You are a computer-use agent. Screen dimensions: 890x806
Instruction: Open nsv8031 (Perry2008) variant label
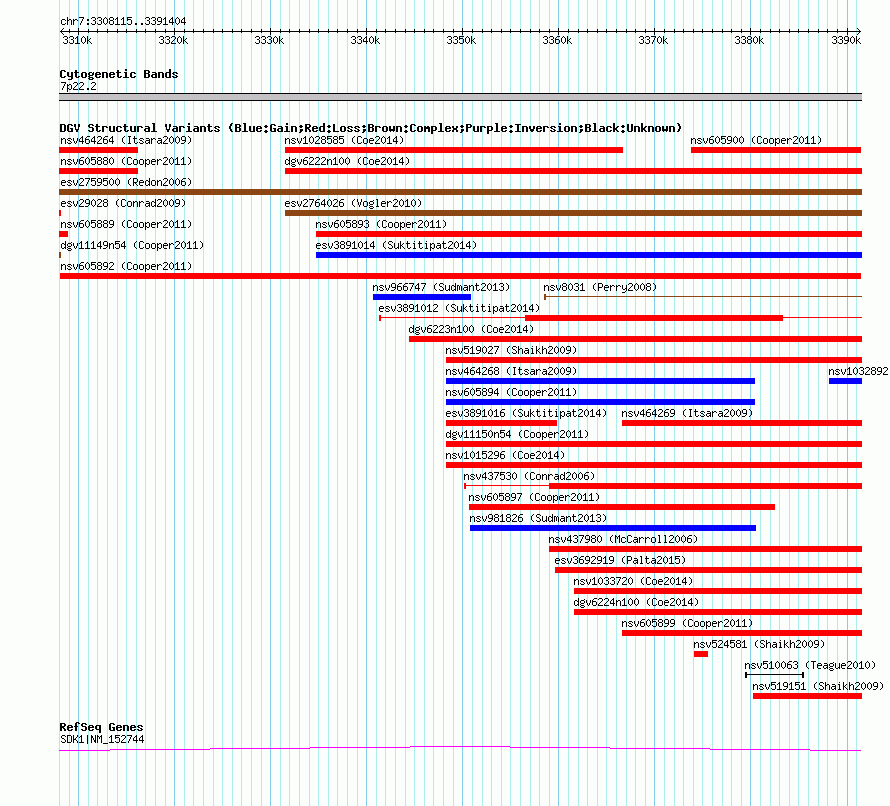pyautogui.click(x=600, y=287)
